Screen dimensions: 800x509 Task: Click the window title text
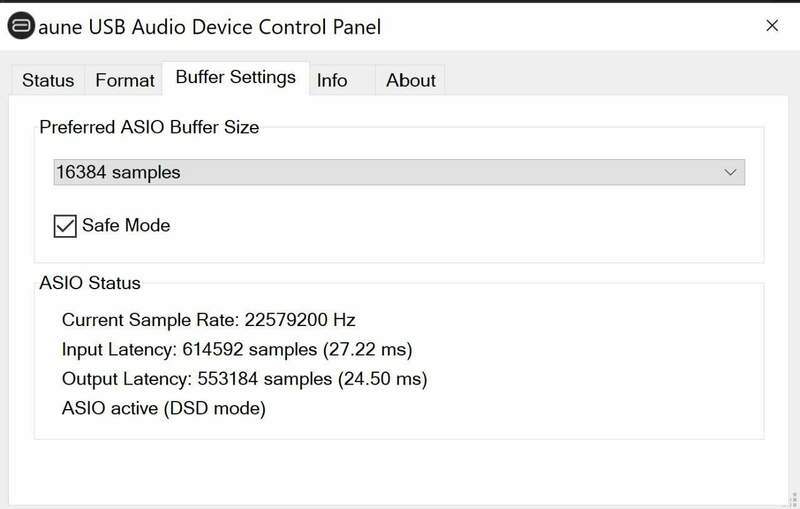pos(210,27)
